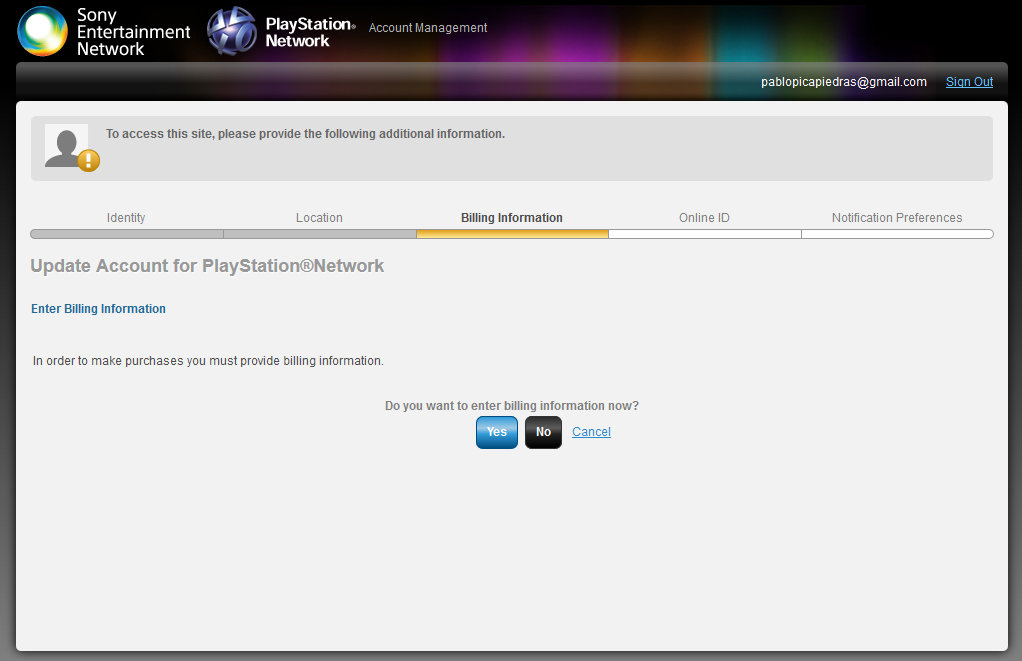Go to Notification Preferences step
This screenshot has height=661, width=1022.
coord(896,217)
